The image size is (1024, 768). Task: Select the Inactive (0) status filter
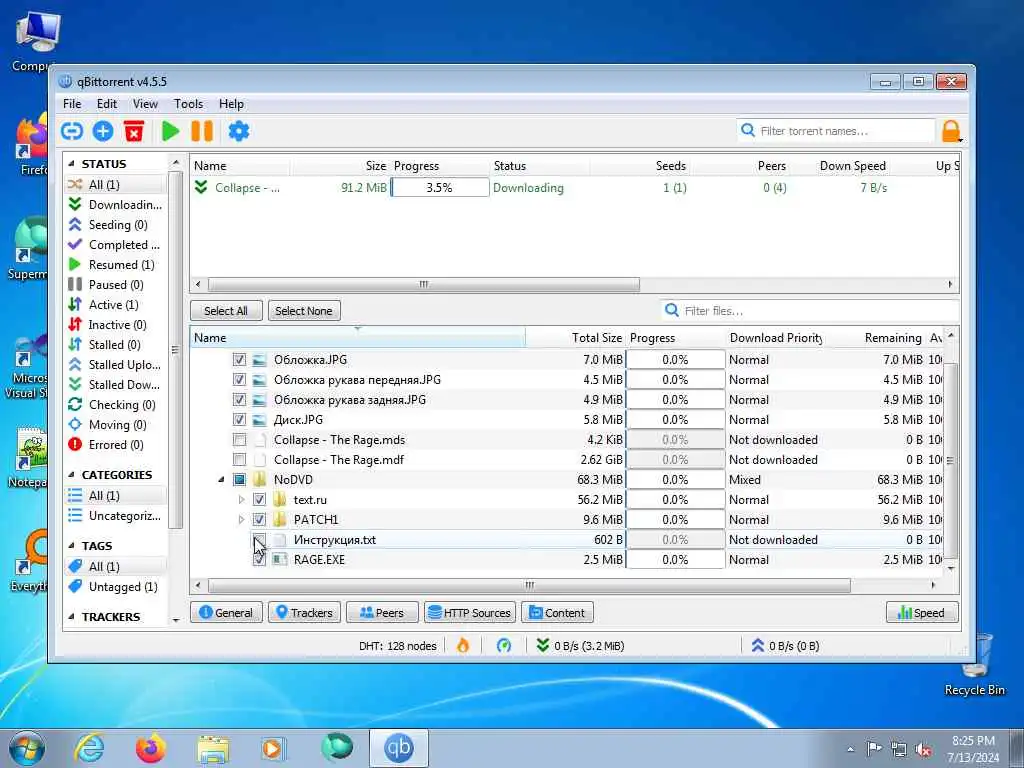(x=115, y=325)
